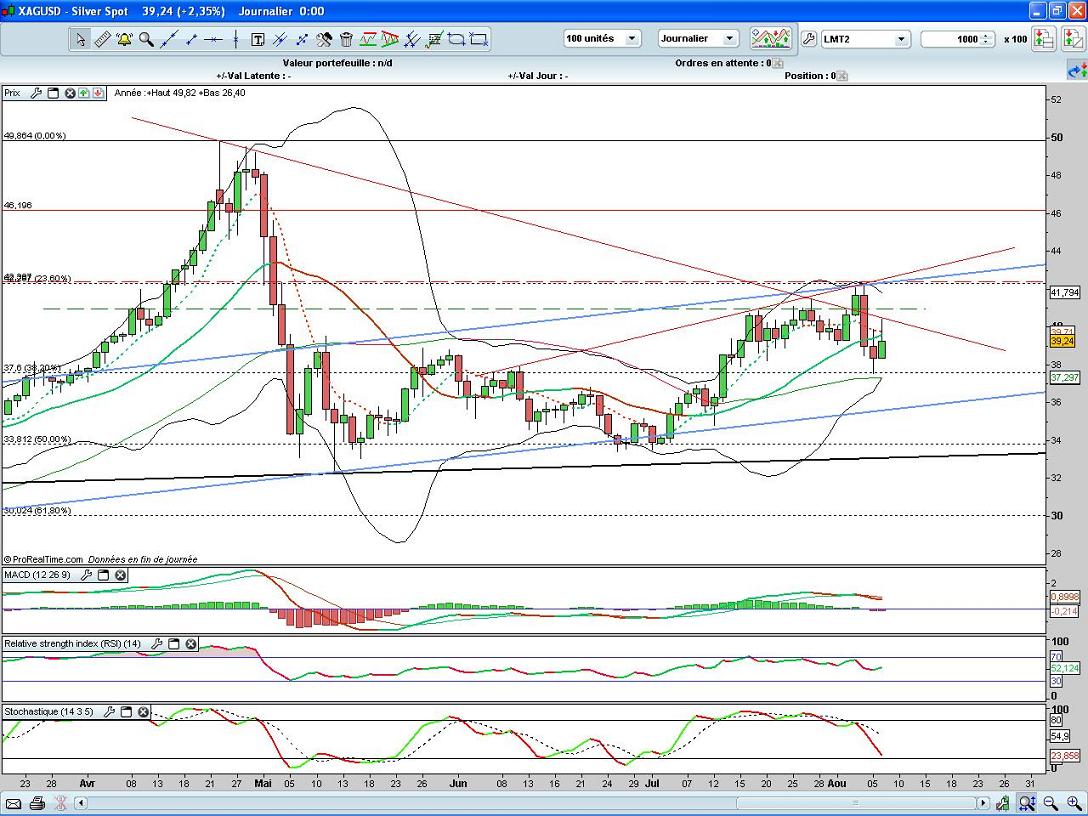This screenshot has height=816, width=1088.
Task: Open wrench settings of Stochastique panel
Action: tap(109, 712)
